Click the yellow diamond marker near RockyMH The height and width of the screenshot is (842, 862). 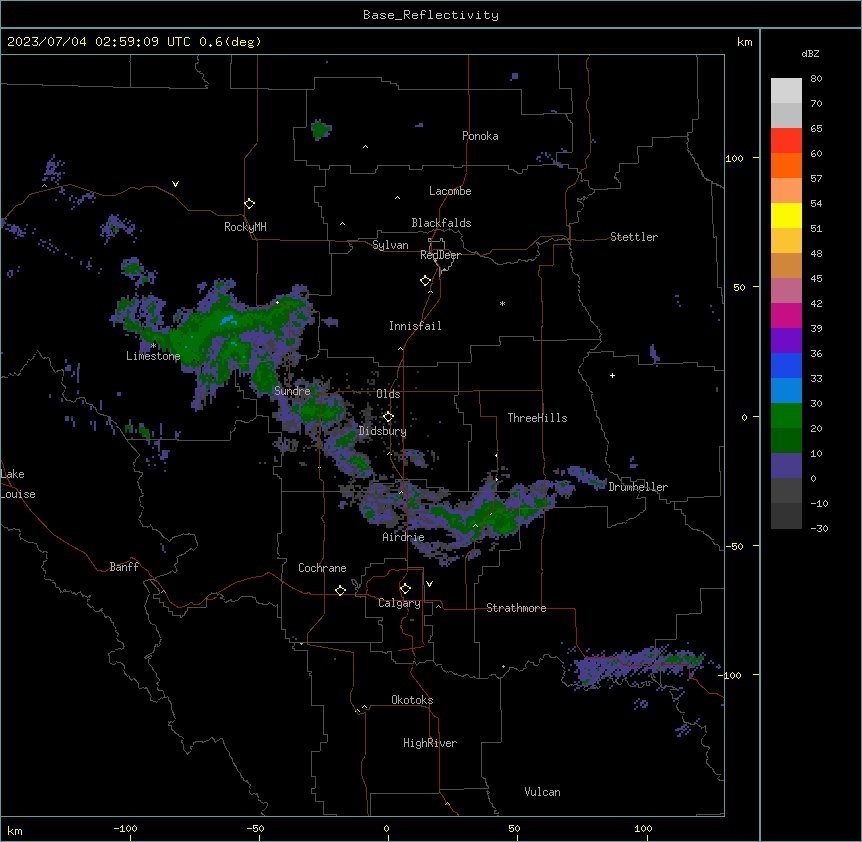pyautogui.click(x=249, y=204)
